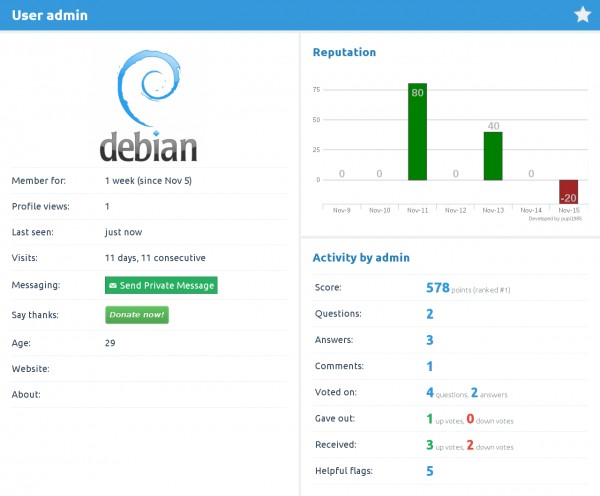600x496 pixels.
Task: Click the Nov-11 reputation bar showing 80
Action: pyautogui.click(x=417, y=132)
